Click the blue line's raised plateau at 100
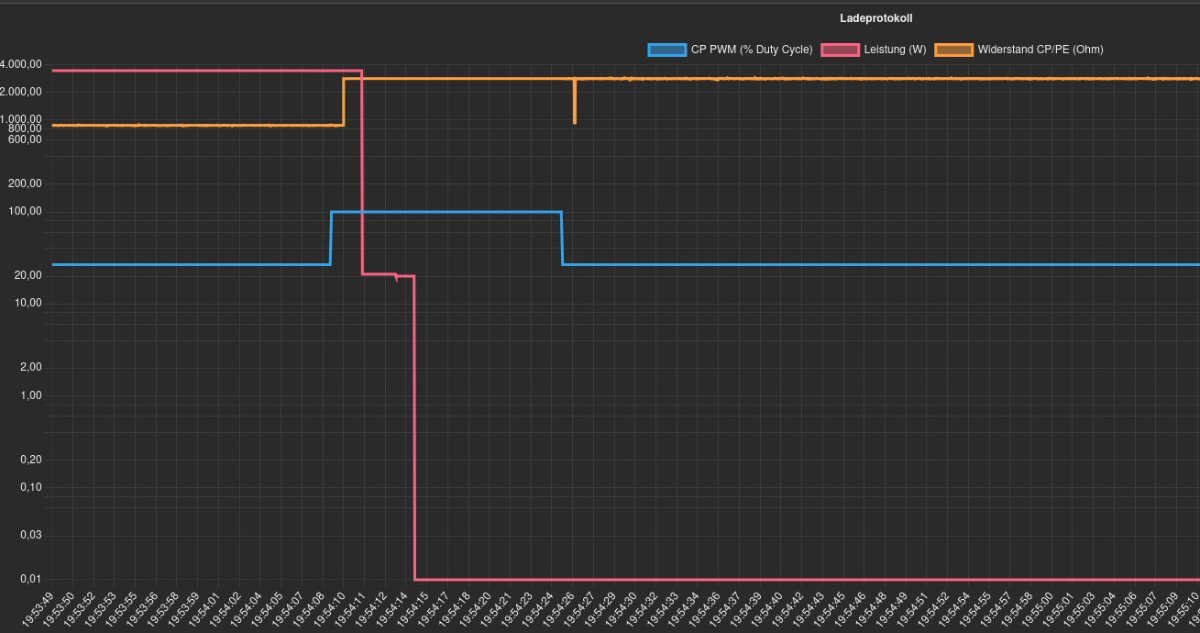The image size is (1200, 633). [x=445, y=212]
